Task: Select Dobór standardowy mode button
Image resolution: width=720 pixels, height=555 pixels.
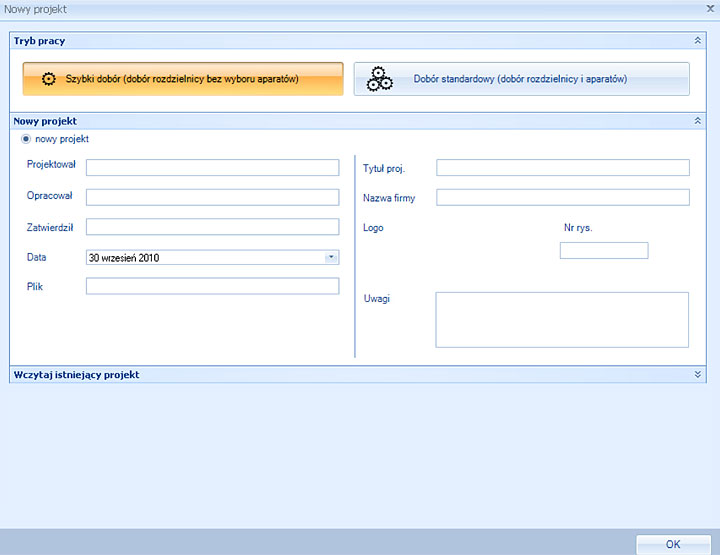Action: [521, 79]
